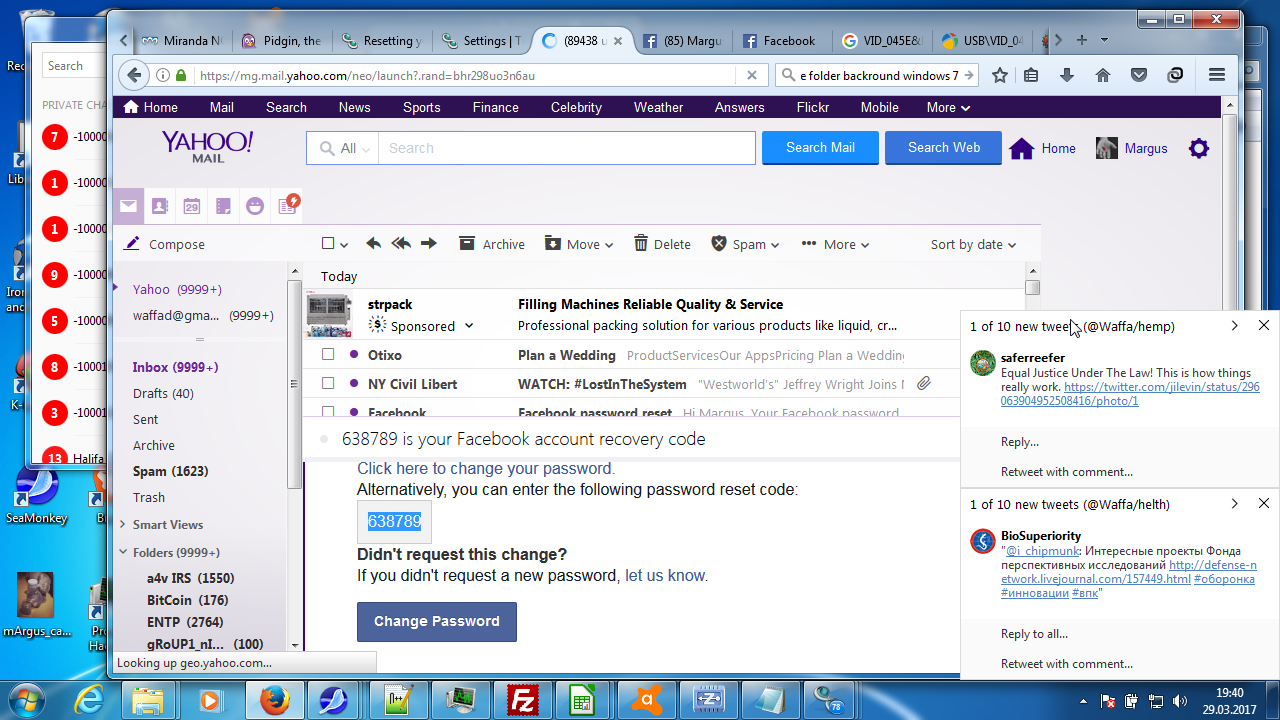Click the attachment paperclip on NY Civil Libert email

924,383
